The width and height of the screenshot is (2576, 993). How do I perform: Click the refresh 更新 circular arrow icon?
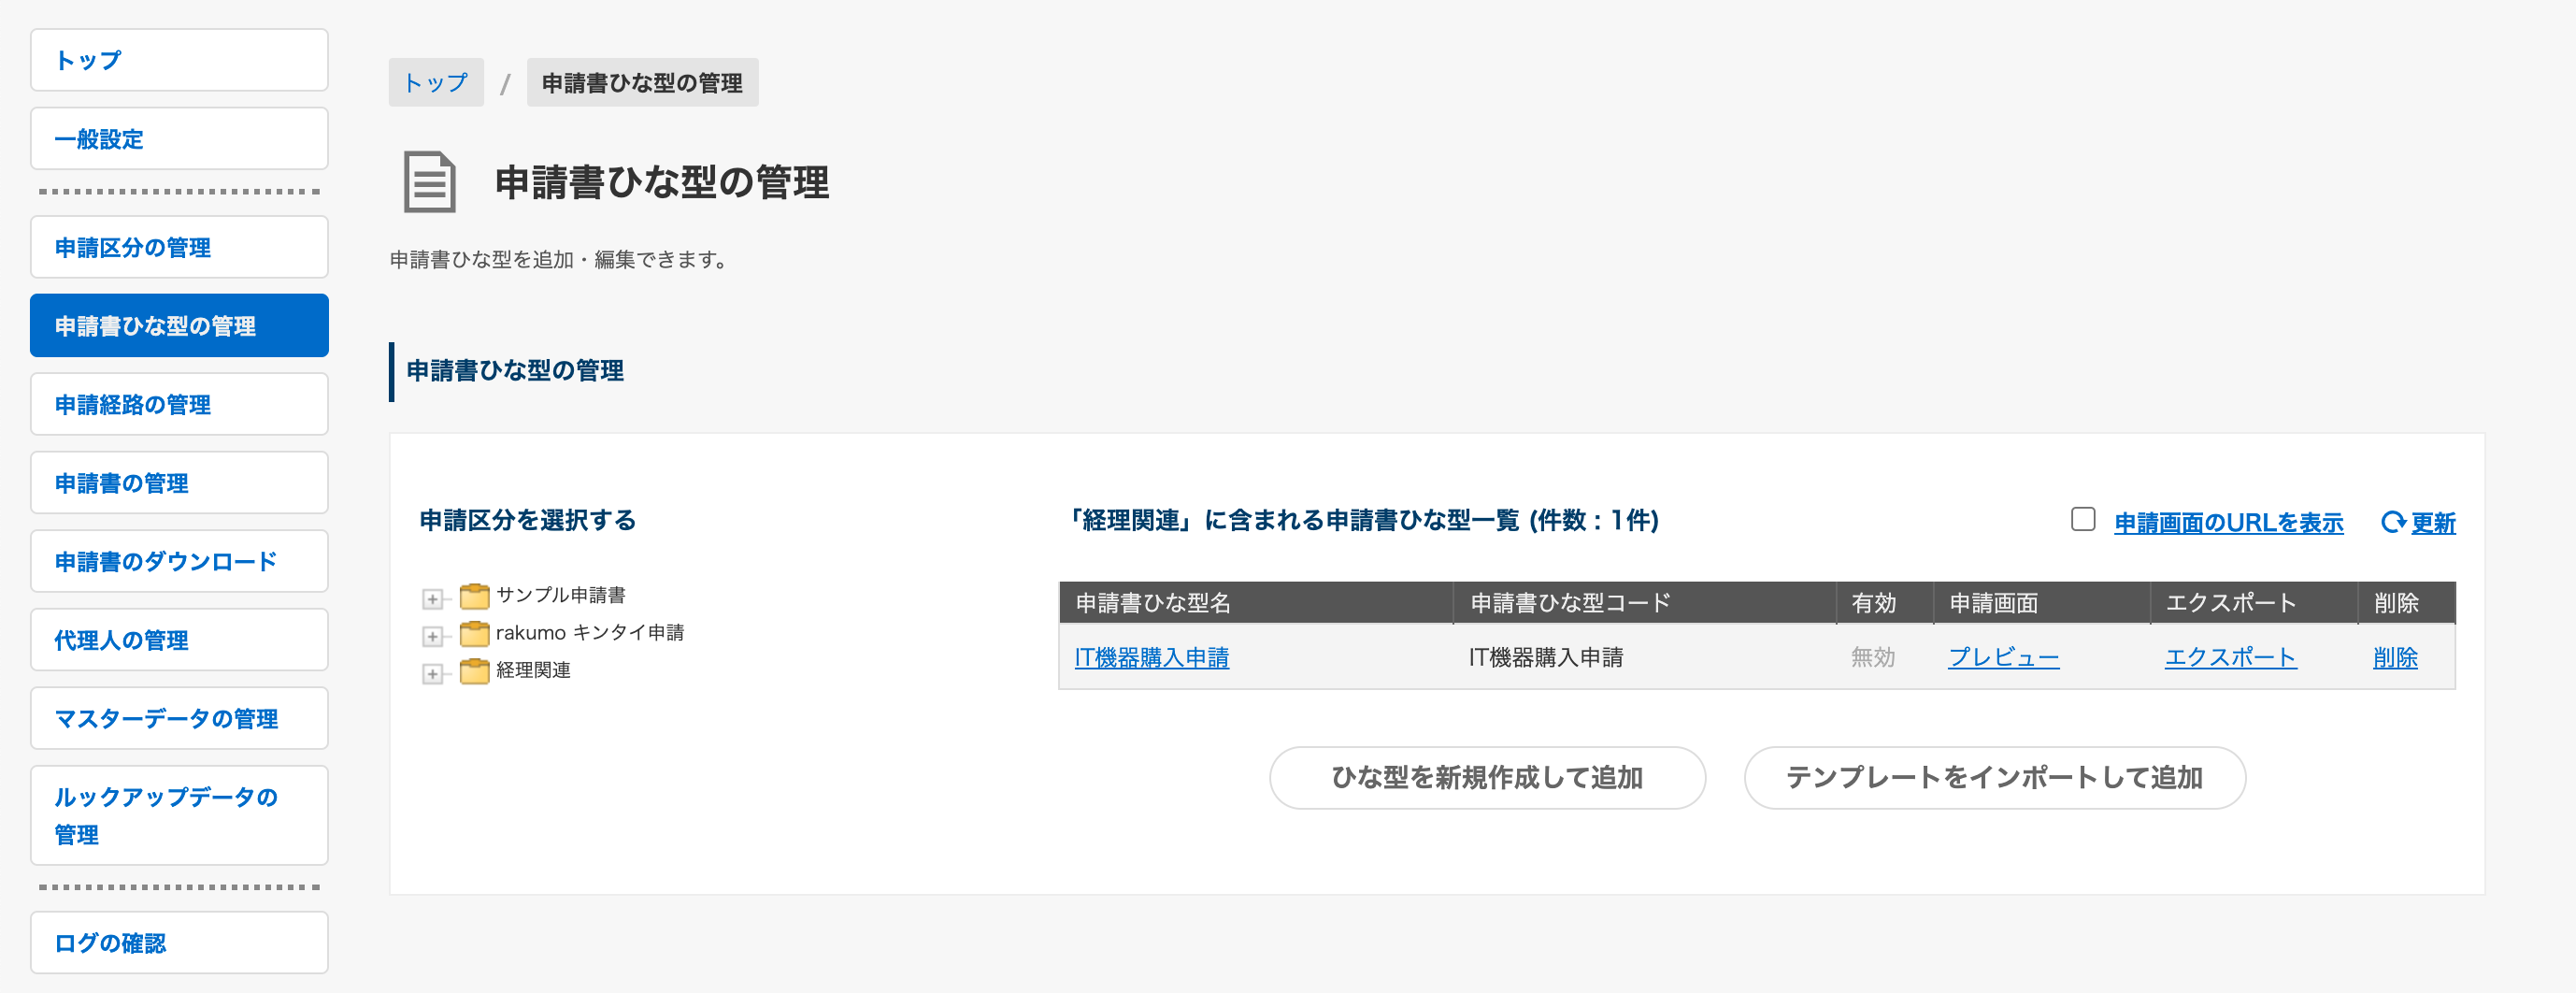coord(2392,522)
